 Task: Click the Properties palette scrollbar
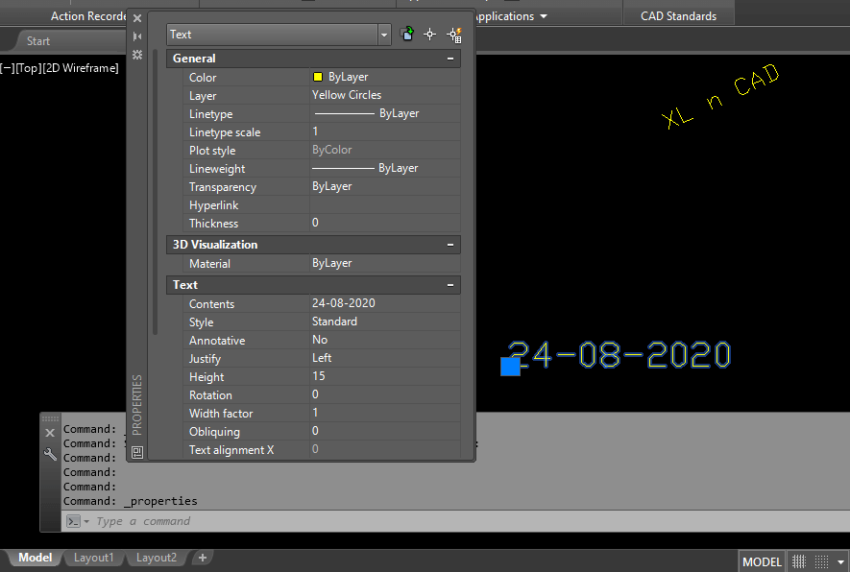tap(156, 192)
